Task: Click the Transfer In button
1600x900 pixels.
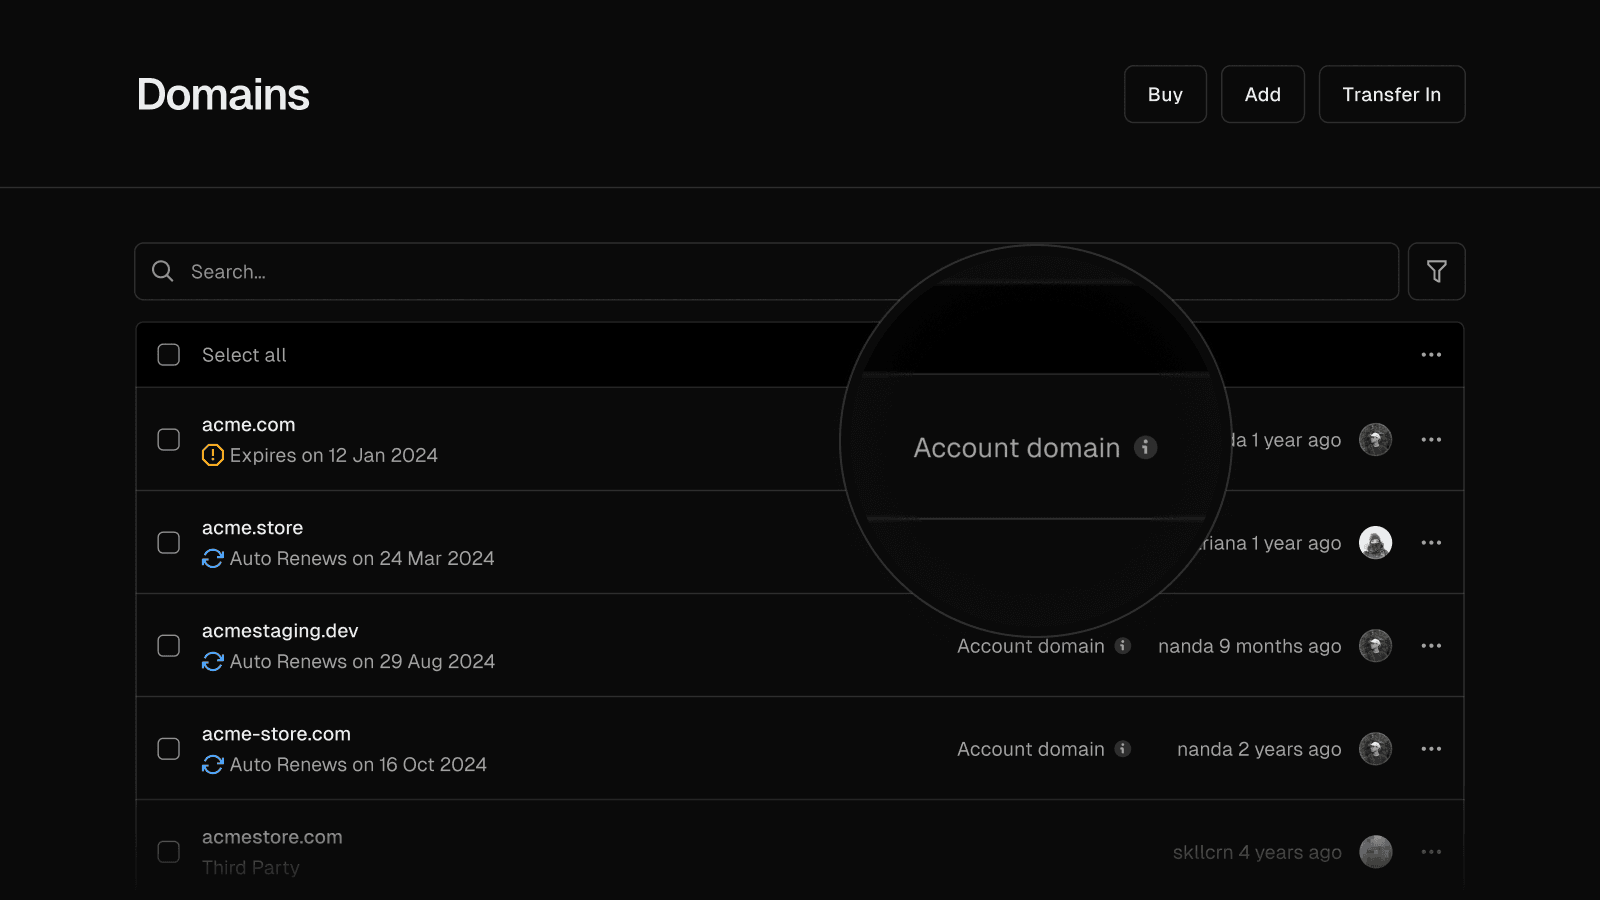Action: click(x=1391, y=94)
